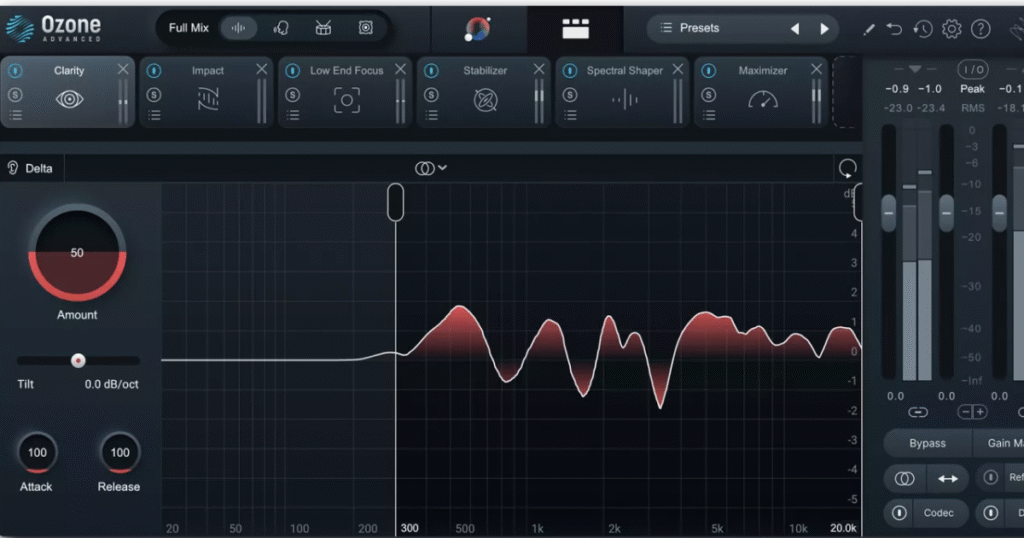Toggle the Impact module power button
This screenshot has width=1024, height=538.
(153, 70)
